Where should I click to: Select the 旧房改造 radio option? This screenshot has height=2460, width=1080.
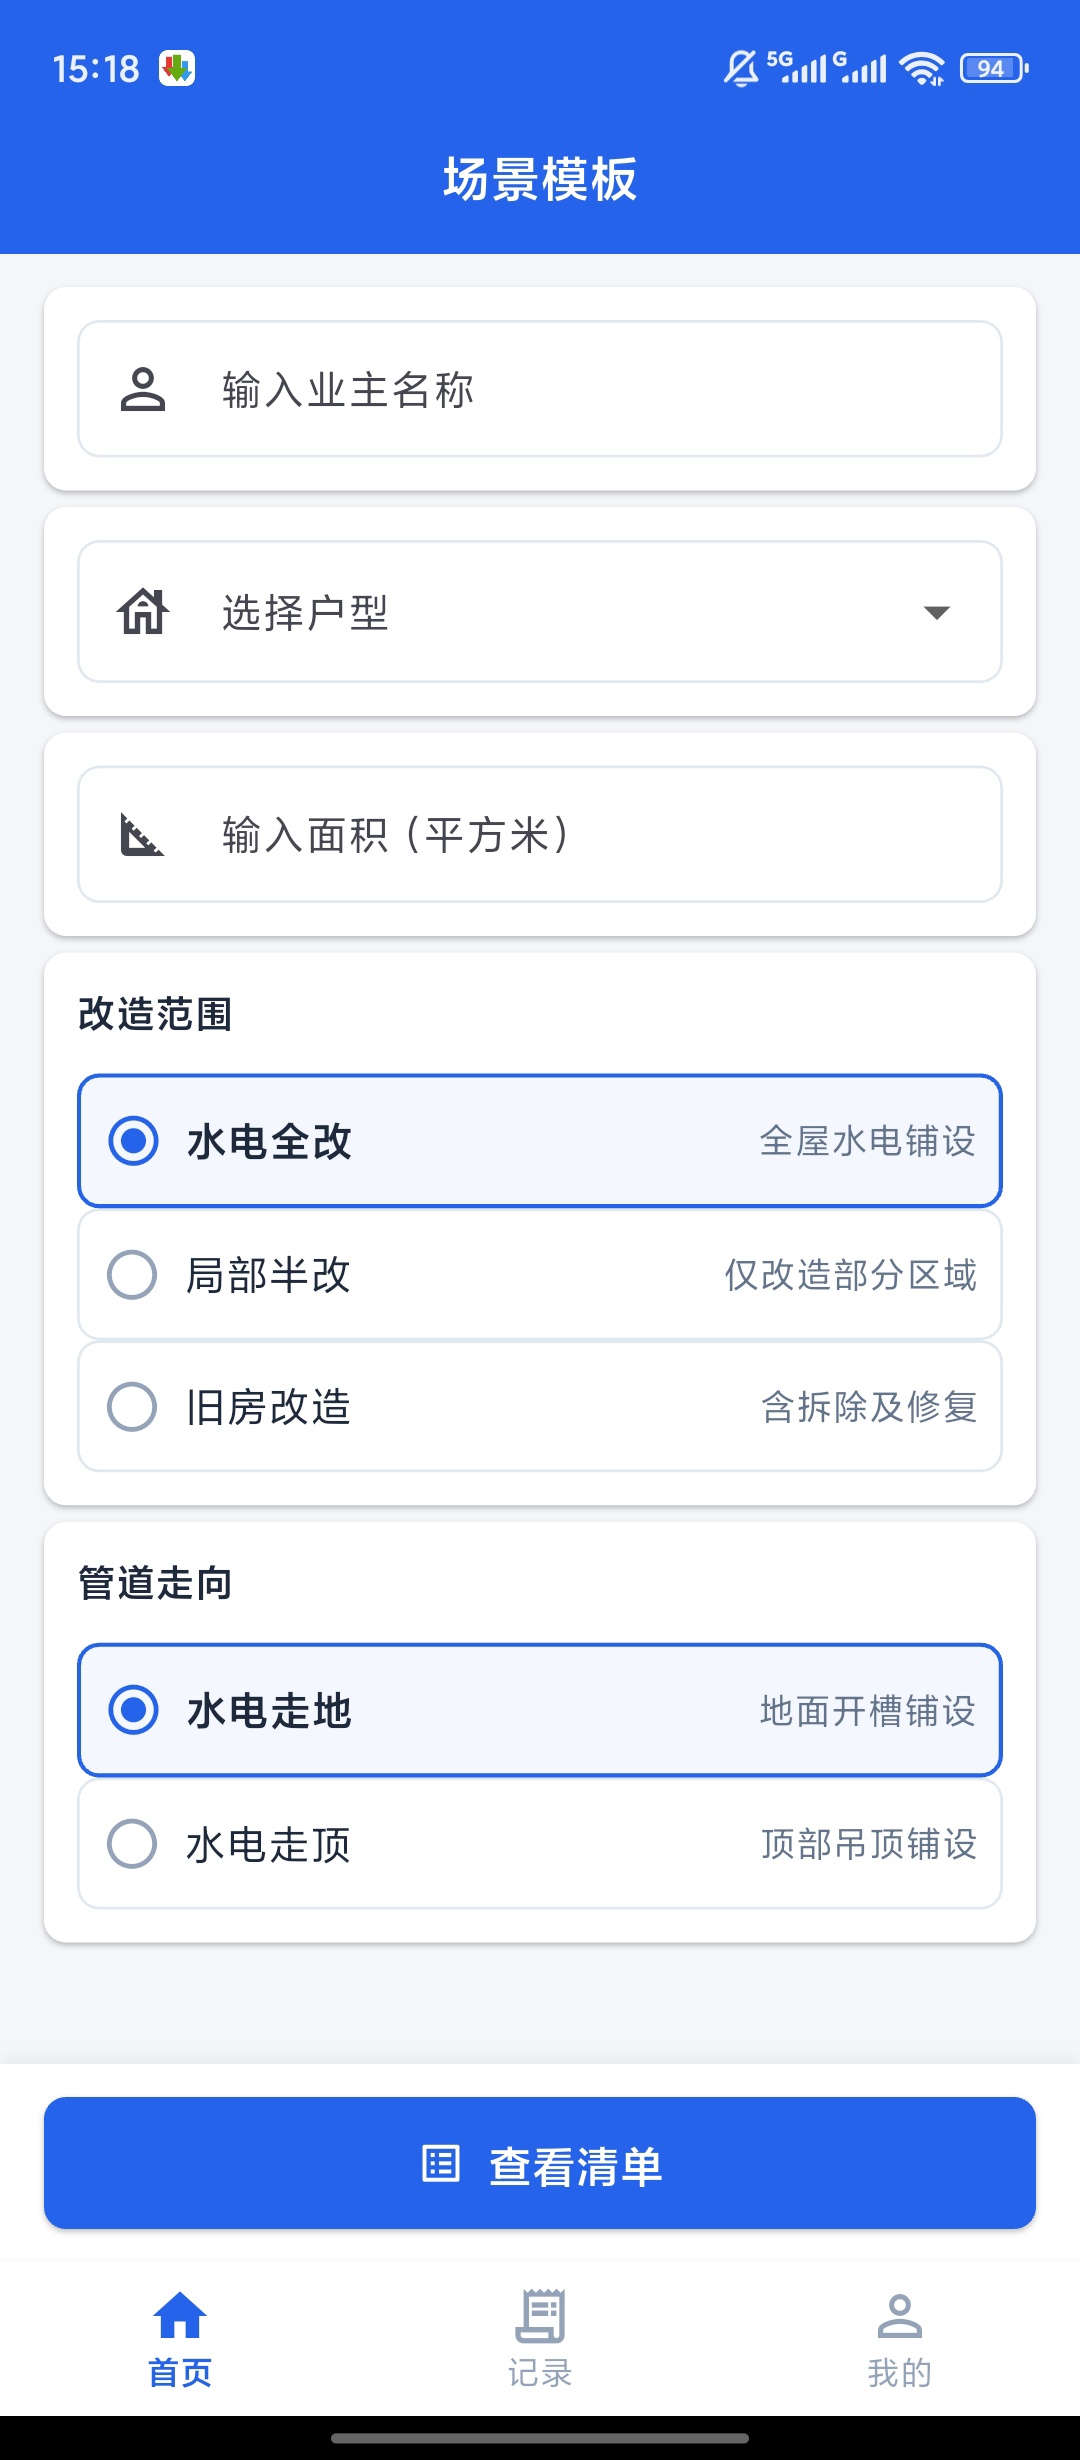(132, 1407)
